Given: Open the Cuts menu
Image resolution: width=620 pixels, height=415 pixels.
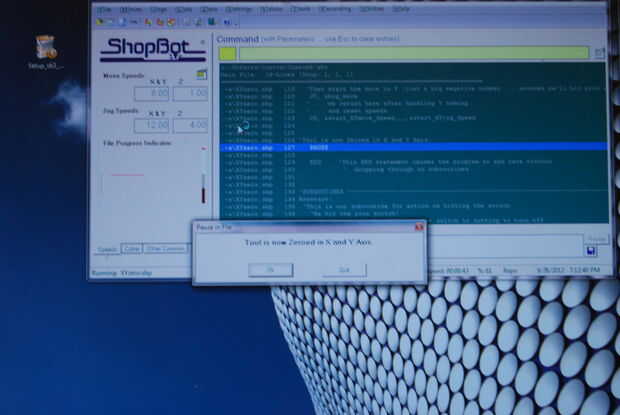Looking at the screenshot, I should (x=183, y=9).
